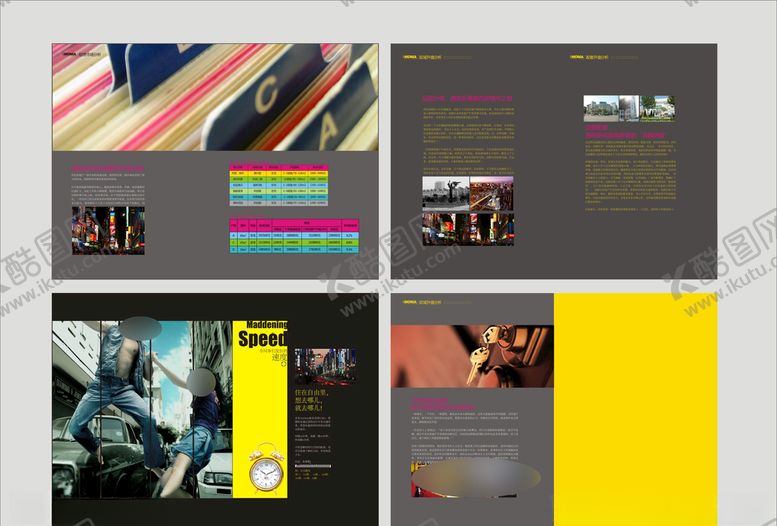Open the file folder tabs banner image
The image size is (777, 526).
pos(215,97)
